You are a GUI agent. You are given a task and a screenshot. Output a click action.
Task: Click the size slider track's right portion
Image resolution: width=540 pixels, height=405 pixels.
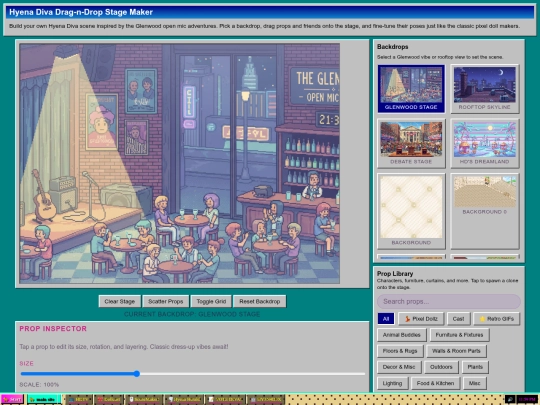tap(252, 374)
